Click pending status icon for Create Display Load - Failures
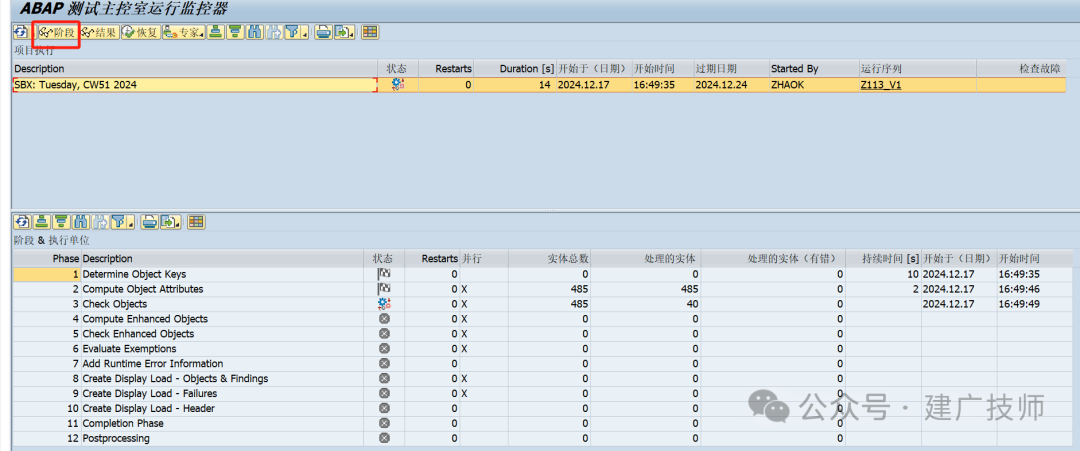This screenshot has height=451, width=1080. click(384, 393)
